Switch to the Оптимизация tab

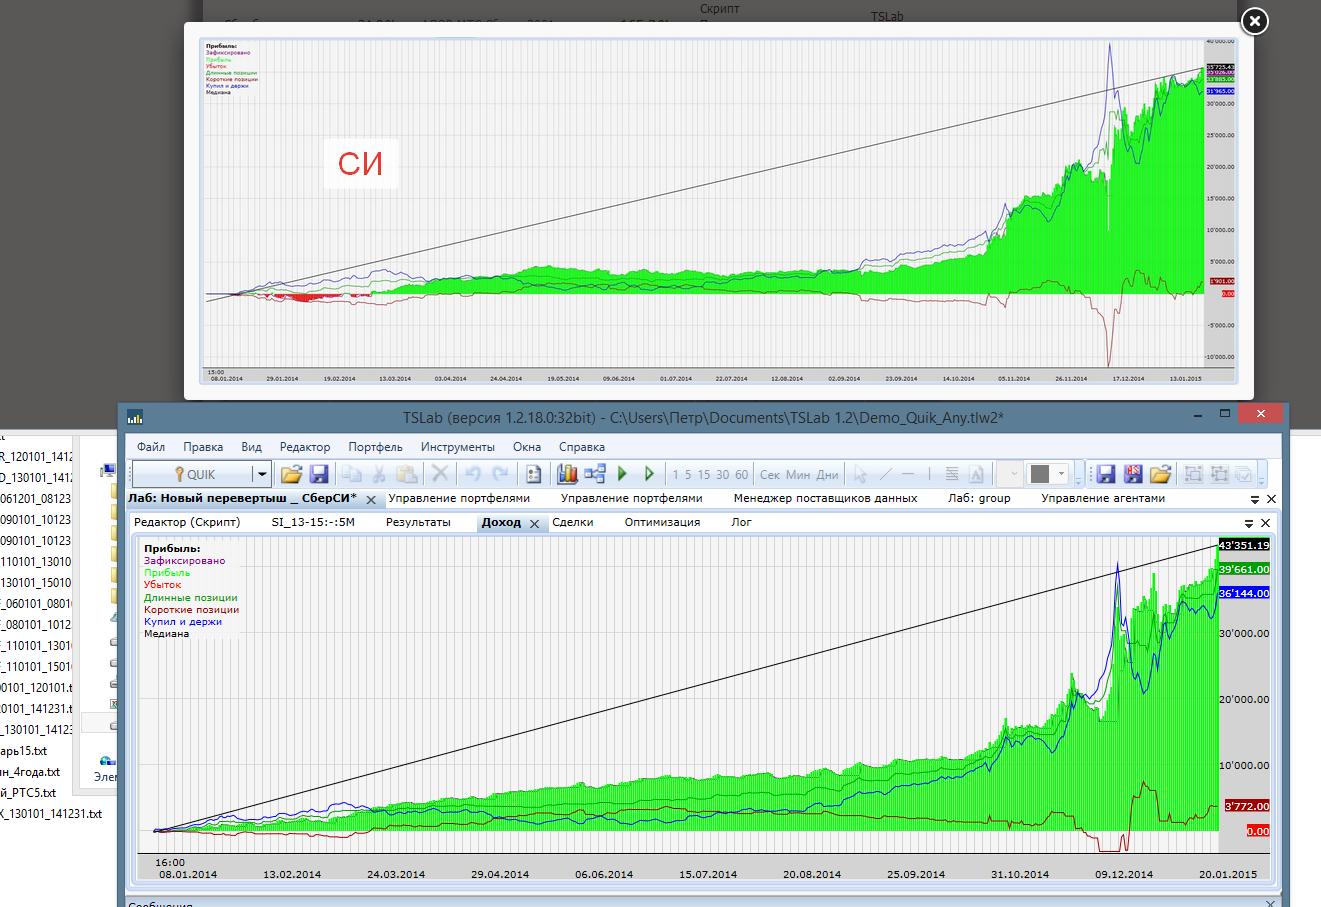(662, 522)
